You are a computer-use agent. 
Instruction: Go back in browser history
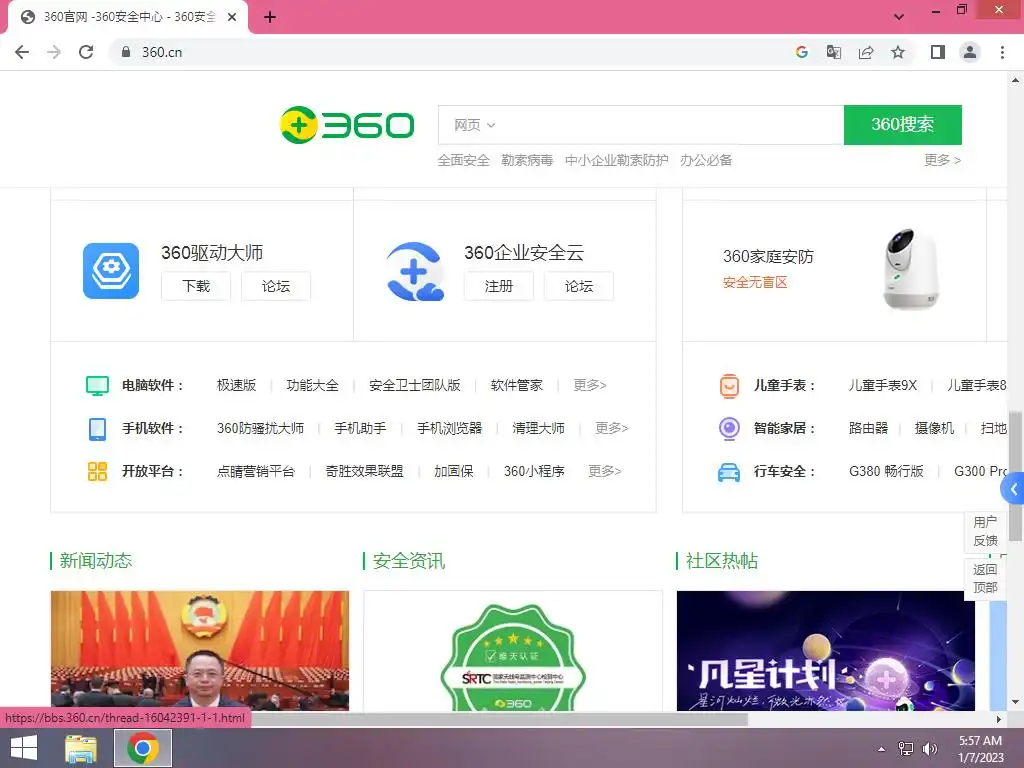22,52
